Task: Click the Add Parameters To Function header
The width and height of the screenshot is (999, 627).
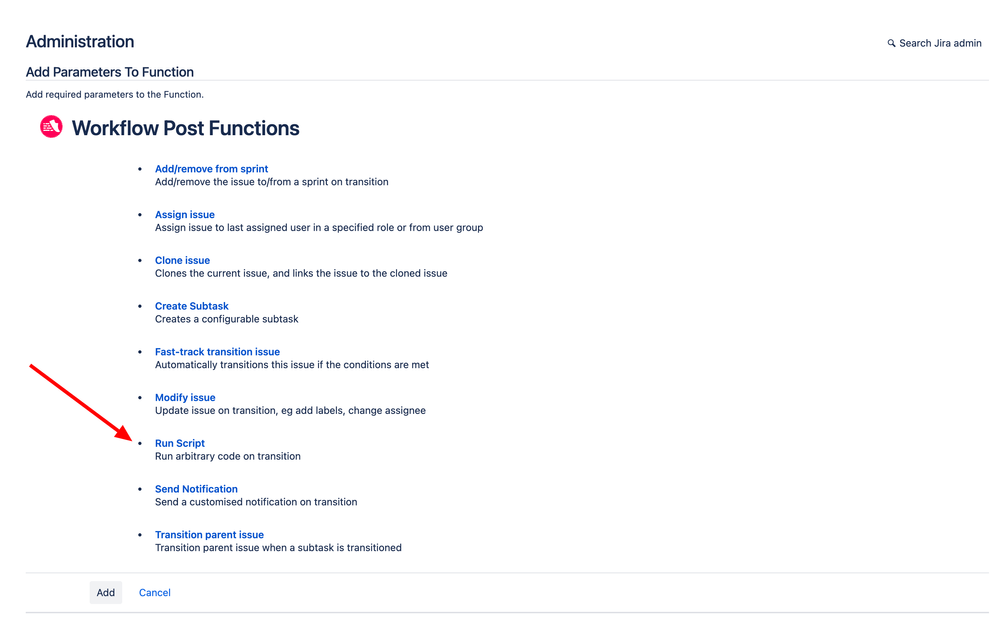Action: coord(109,72)
